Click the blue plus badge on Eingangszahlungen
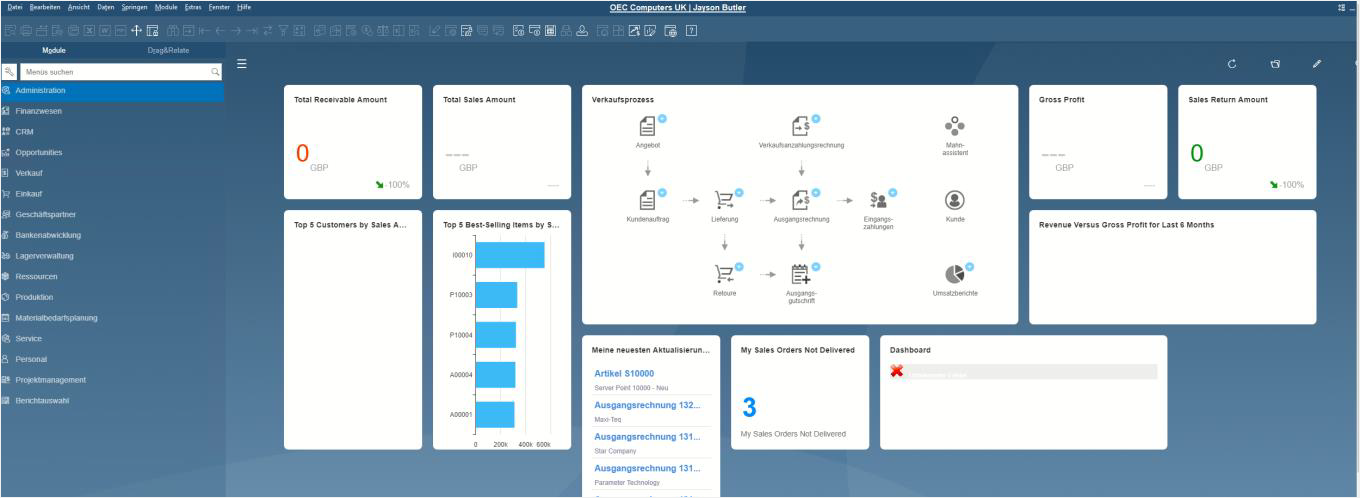The width and height of the screenshot is (1360, 498). (x=893, y=193)
